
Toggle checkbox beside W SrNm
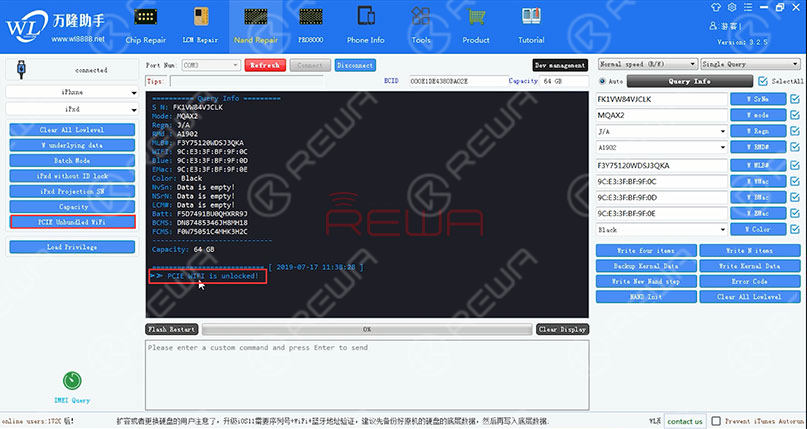(795, 99)
